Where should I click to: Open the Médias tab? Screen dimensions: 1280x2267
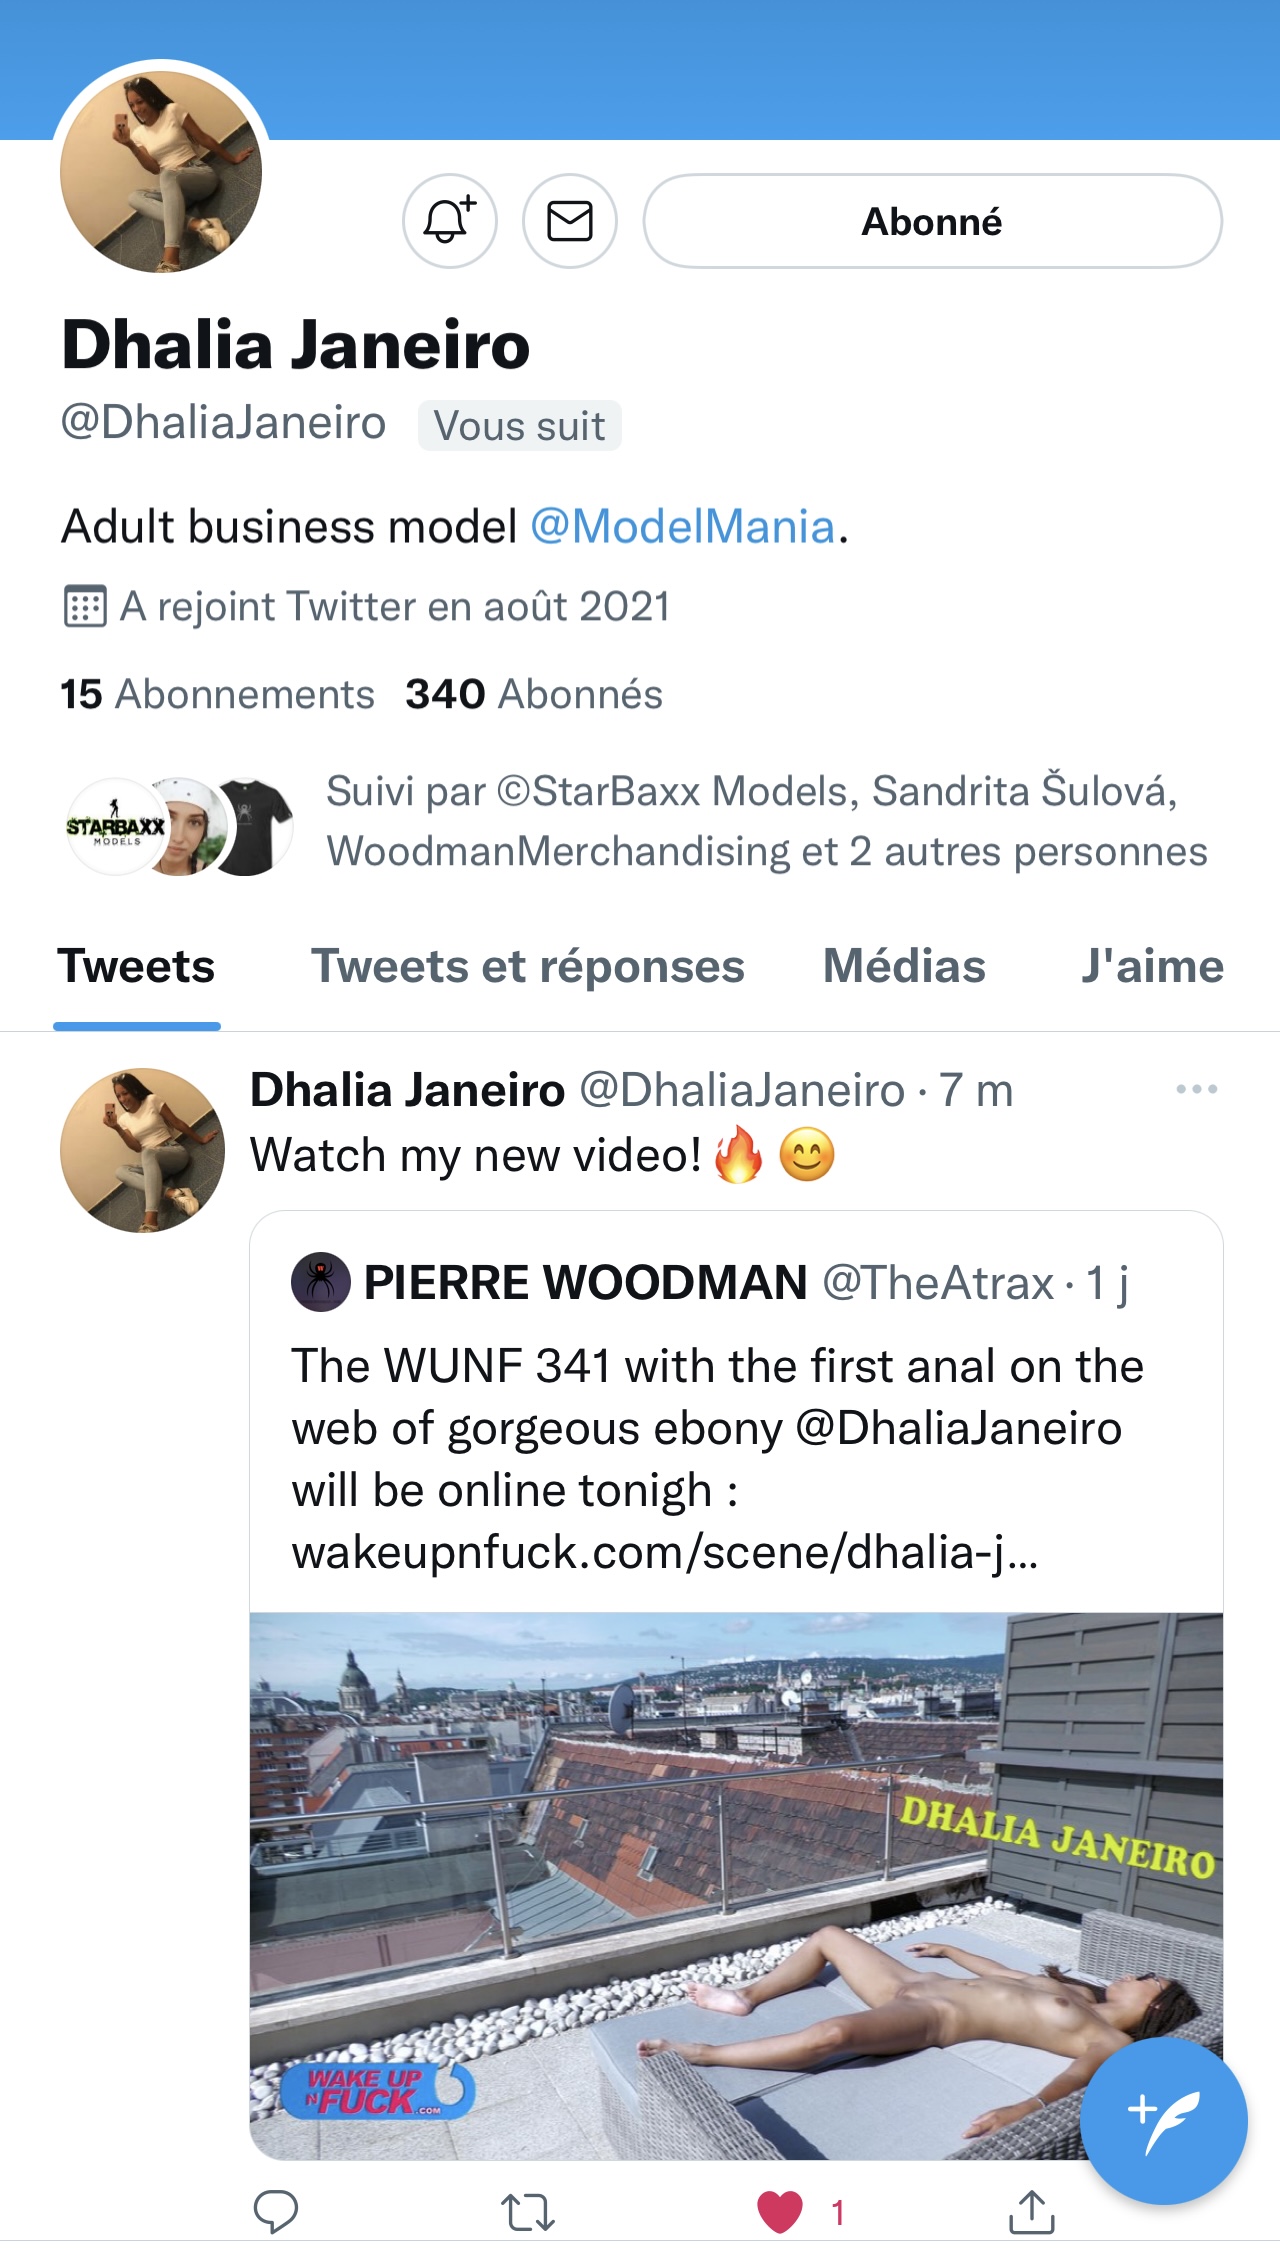pyautogui.click(x=904, y=967)
